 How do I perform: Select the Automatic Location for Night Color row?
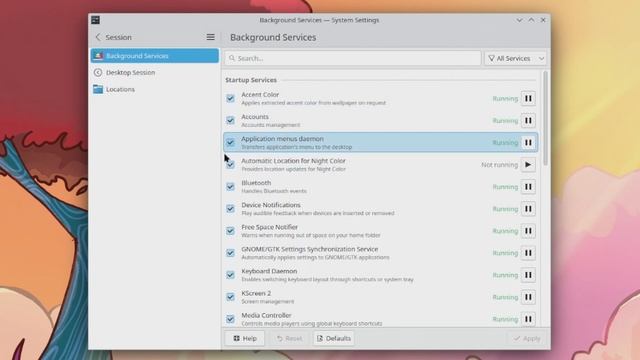[380, 164]
